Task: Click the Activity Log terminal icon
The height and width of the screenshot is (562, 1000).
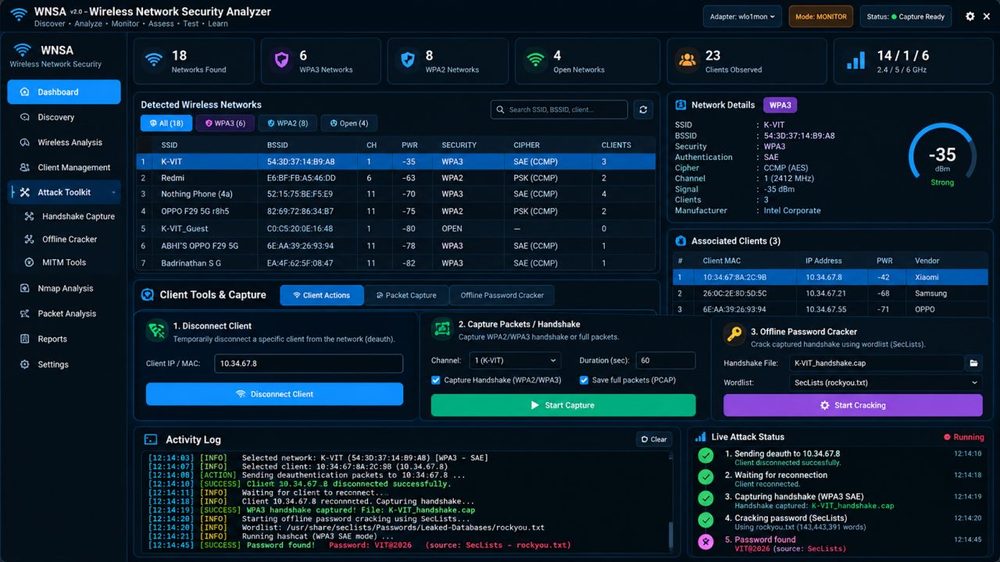Action: coord(151,440)
